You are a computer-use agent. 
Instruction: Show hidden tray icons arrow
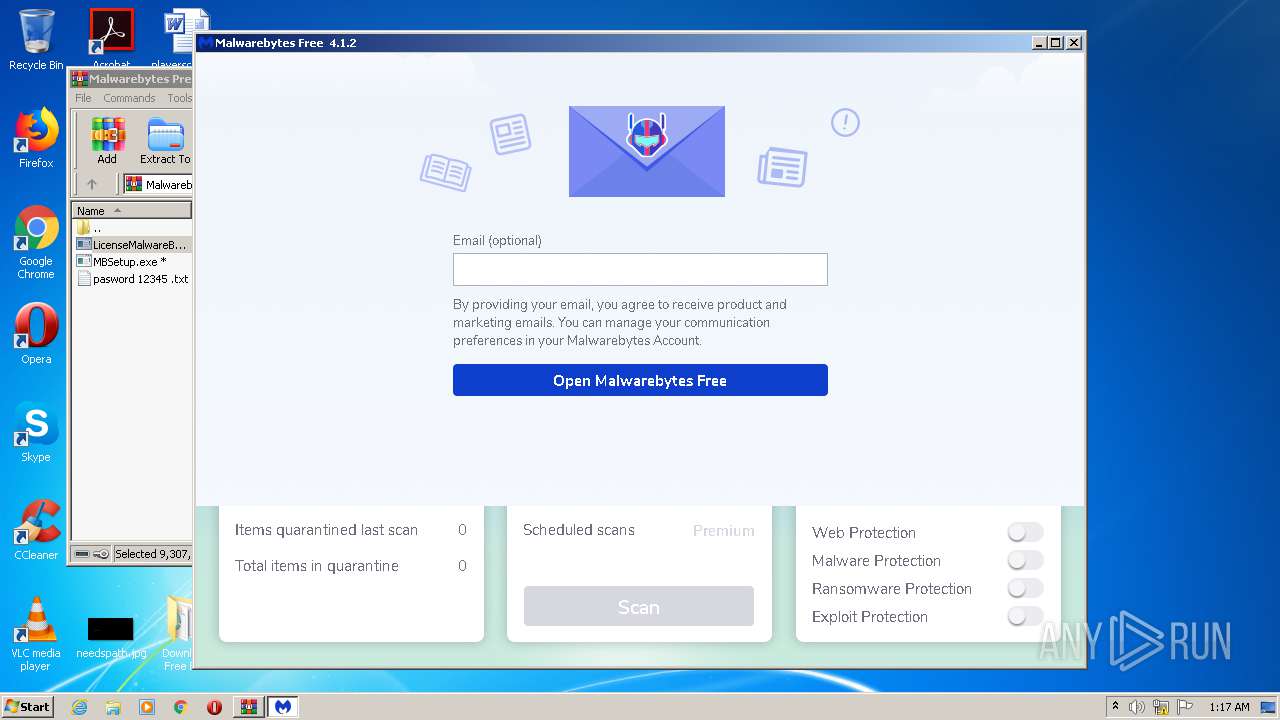(1116, 707)
